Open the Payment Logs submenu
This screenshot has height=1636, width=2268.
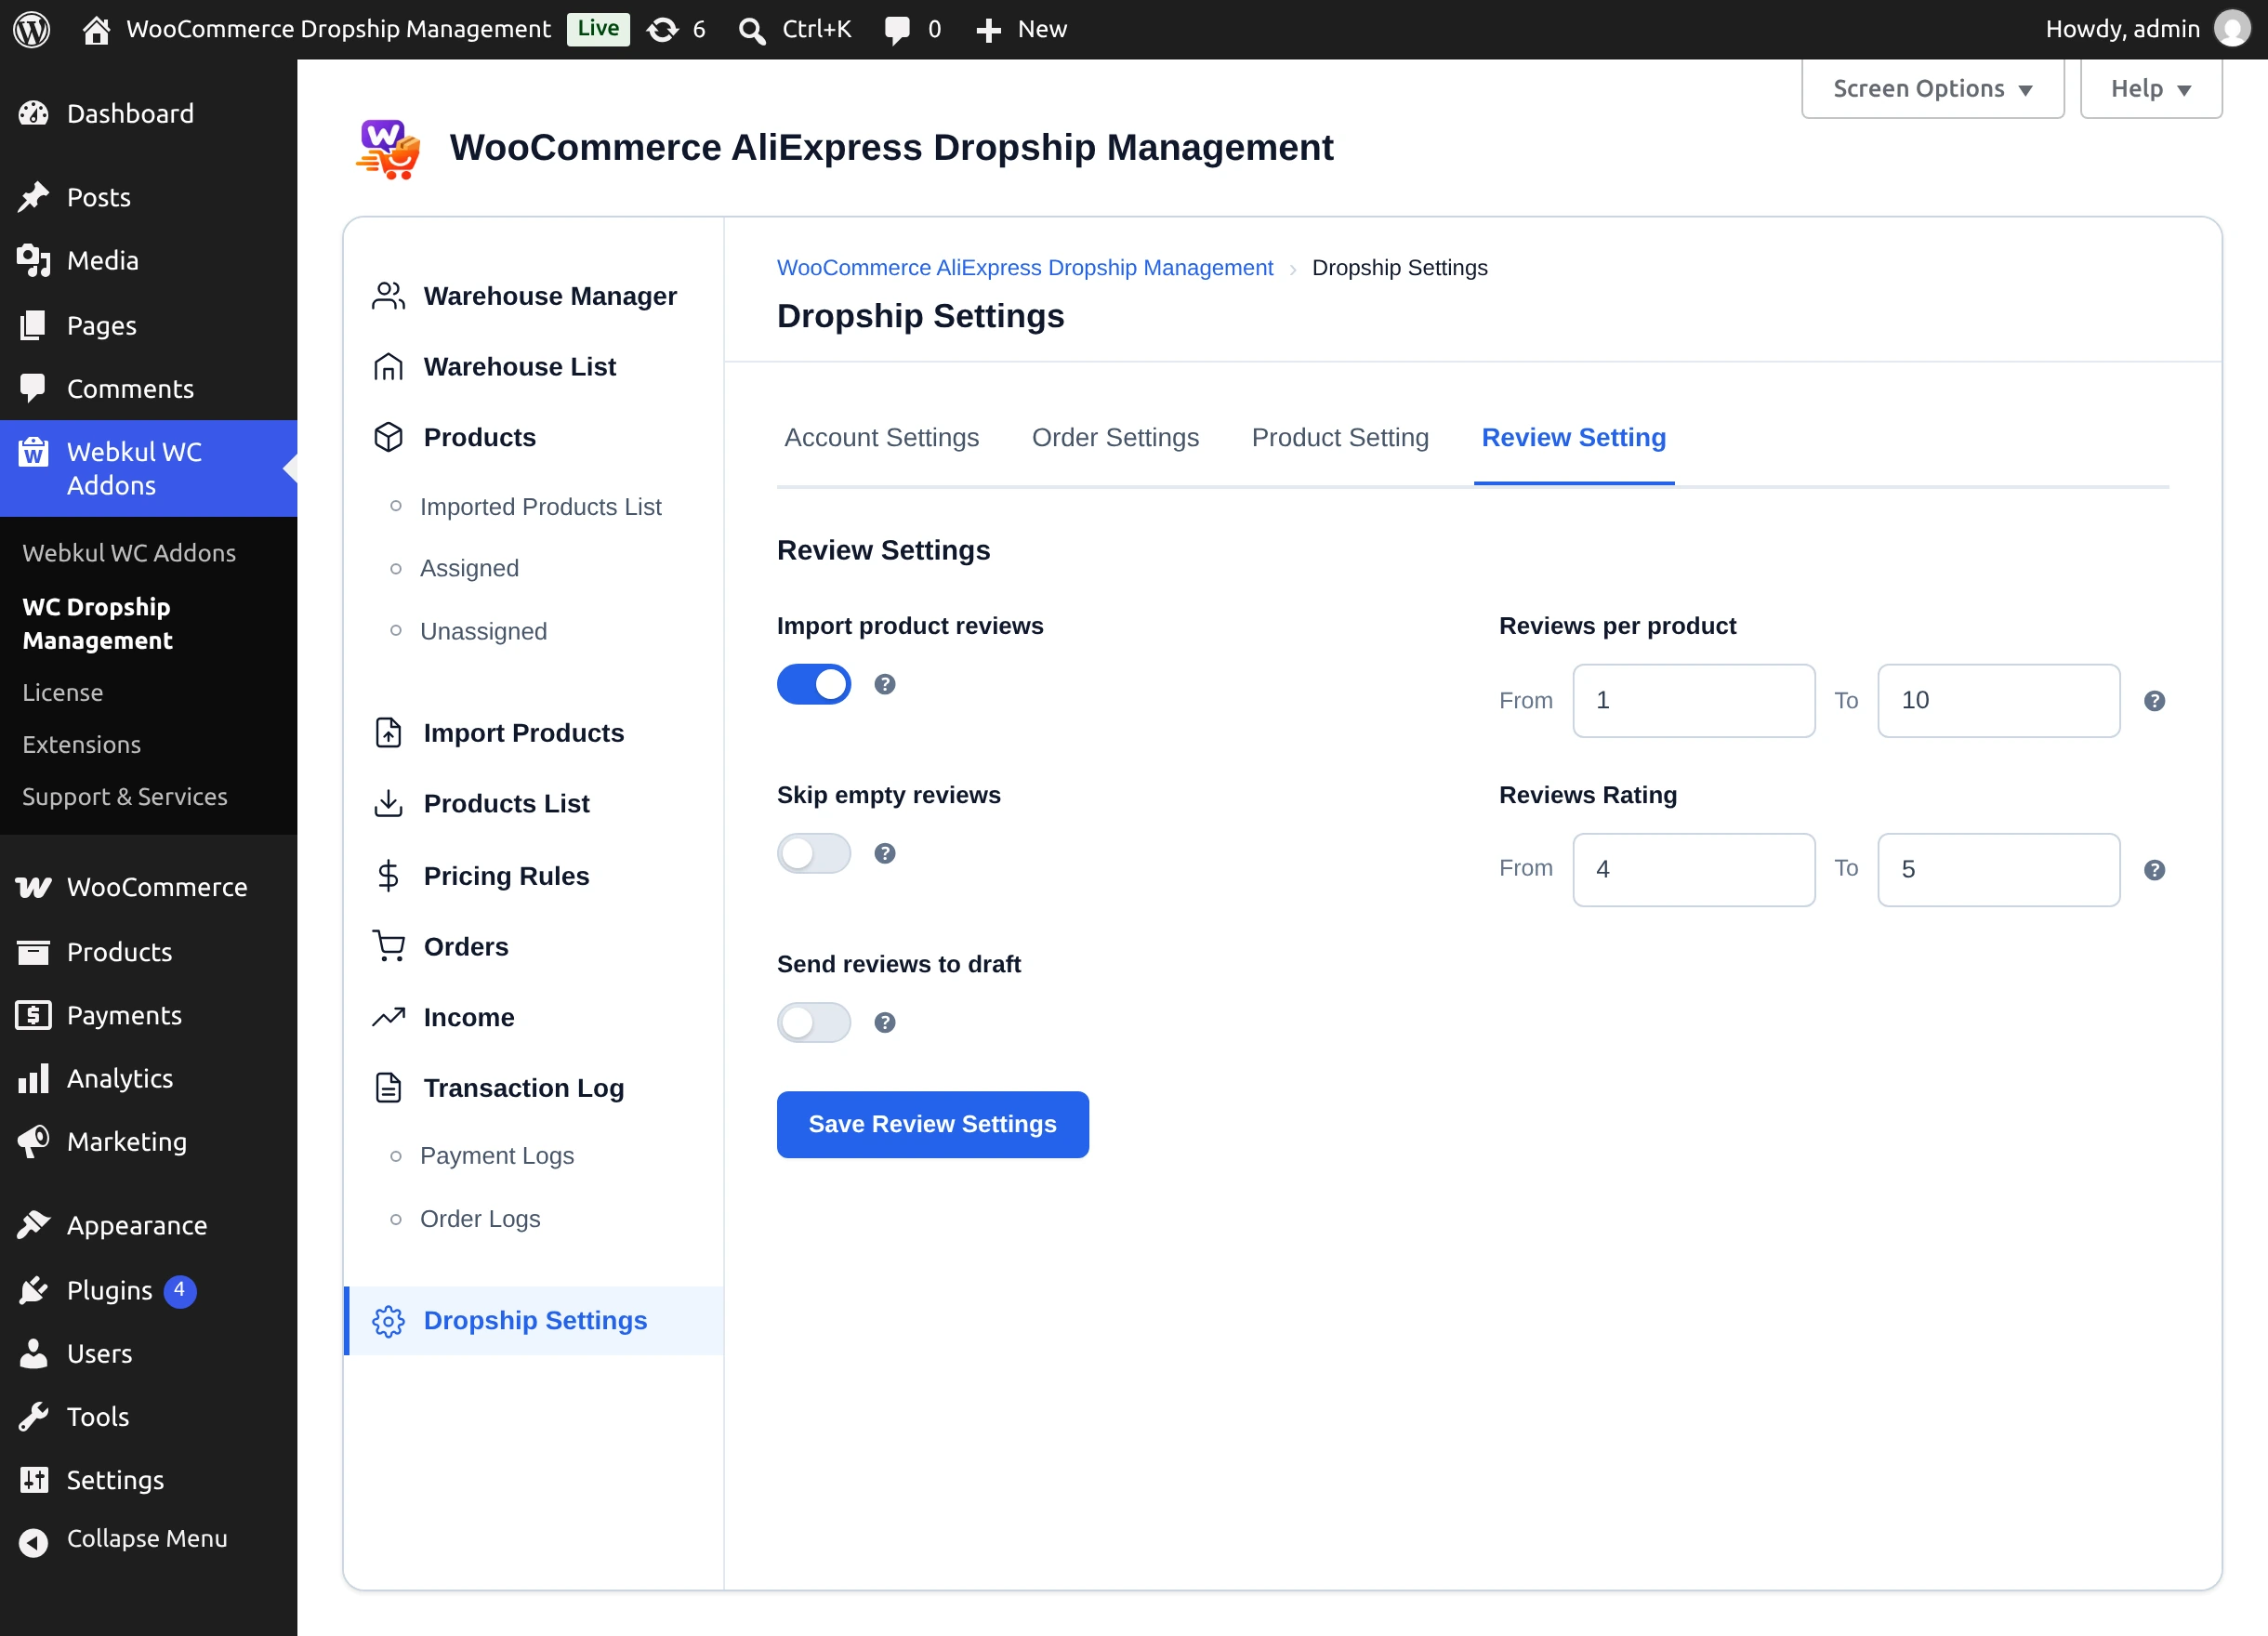tap(497, 1156)
